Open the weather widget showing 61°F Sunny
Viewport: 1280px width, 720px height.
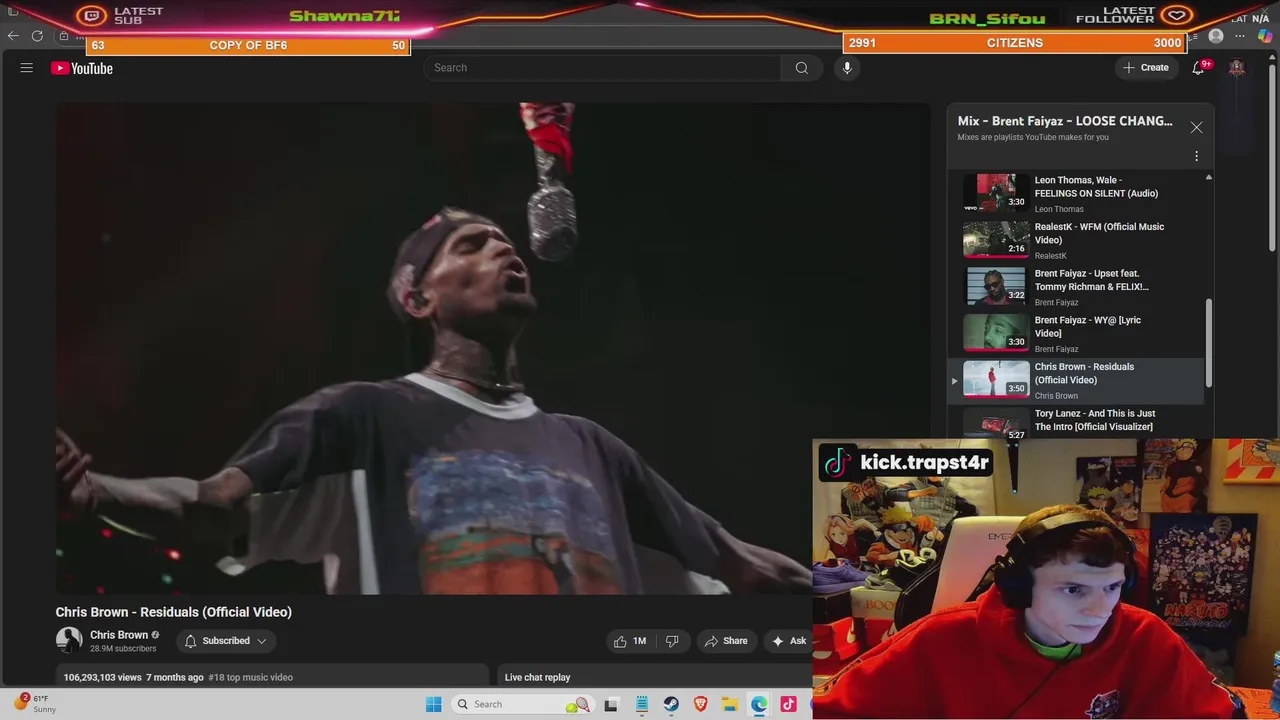click(x=35, y=704)
